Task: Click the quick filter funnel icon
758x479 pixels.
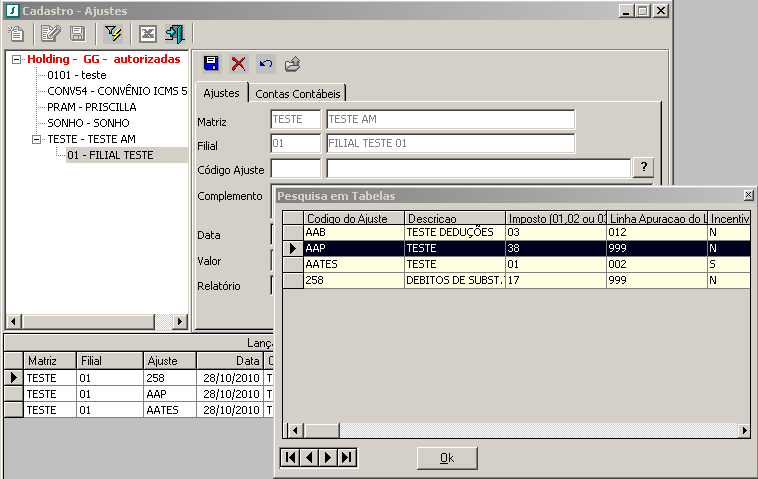Action: 113,34
